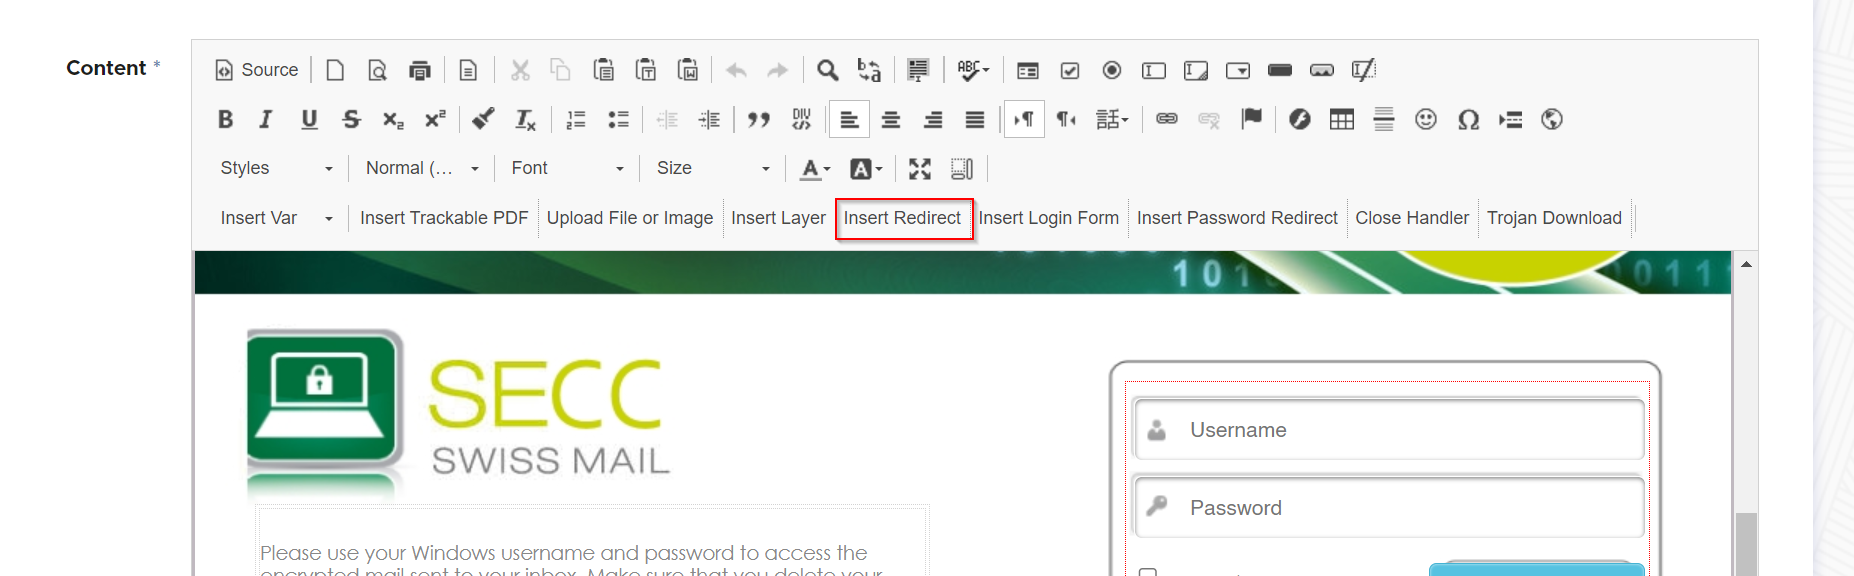Viewport: 1854px width, 576px height.
Task: Select Center alignment option
Action: (891, 120)
